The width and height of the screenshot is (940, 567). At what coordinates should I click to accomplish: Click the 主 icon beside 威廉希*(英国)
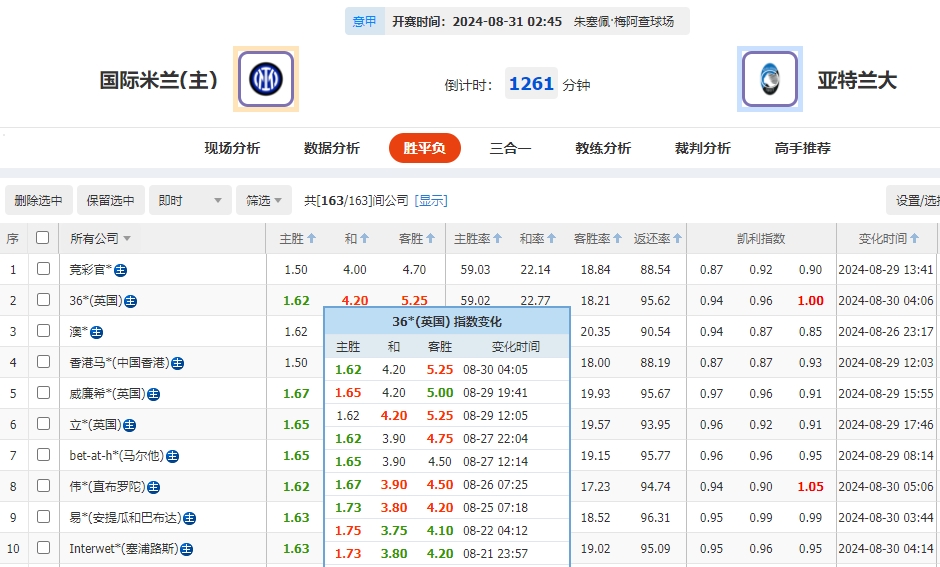click(154, 394)
